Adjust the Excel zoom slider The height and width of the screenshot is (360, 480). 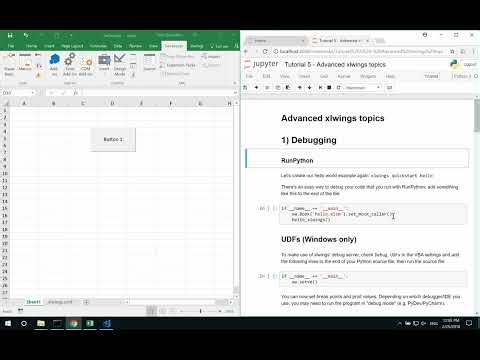pyautogui.click(x=201, y=311)
